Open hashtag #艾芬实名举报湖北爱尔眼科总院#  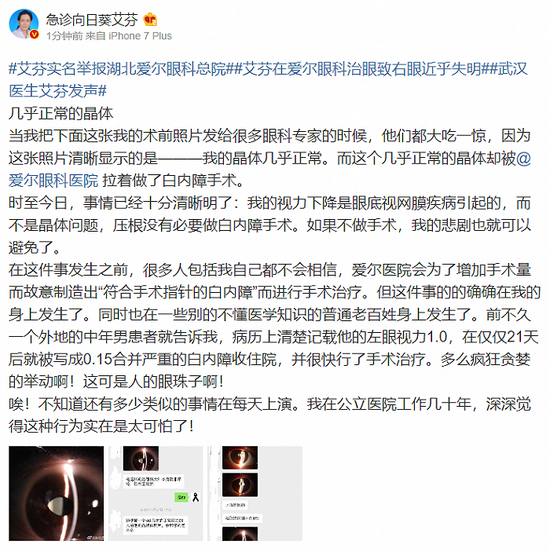[x=121, y=69]
